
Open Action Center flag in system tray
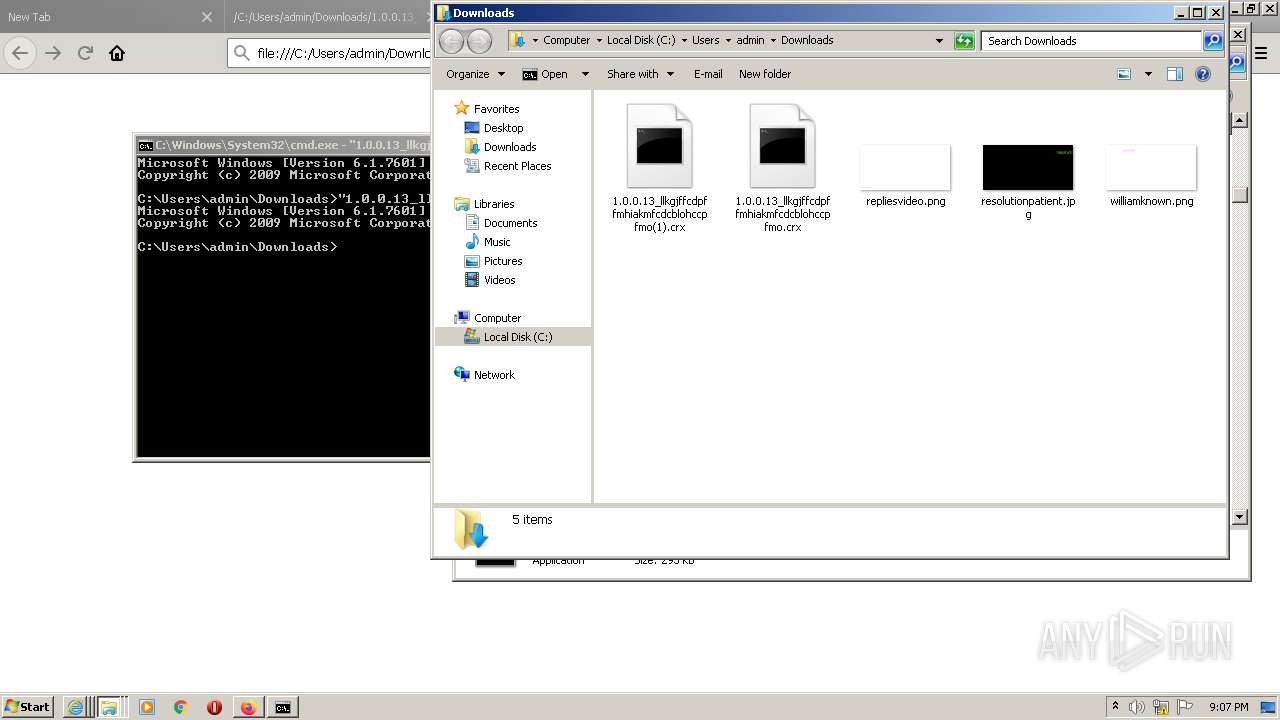(x=1185, y=707)
